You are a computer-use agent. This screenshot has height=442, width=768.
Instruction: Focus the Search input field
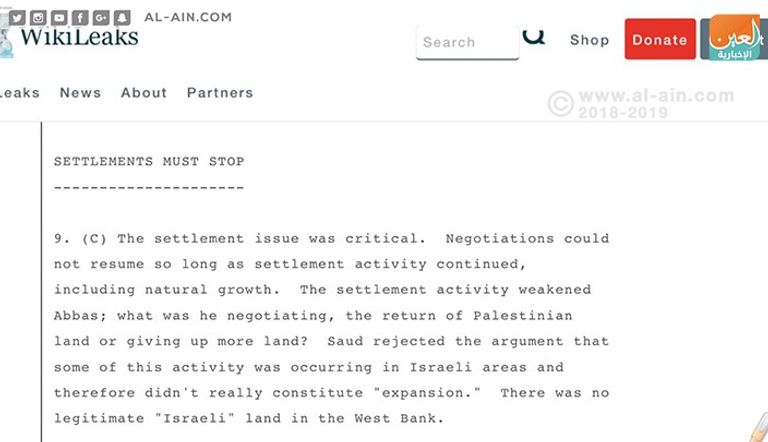467,42
